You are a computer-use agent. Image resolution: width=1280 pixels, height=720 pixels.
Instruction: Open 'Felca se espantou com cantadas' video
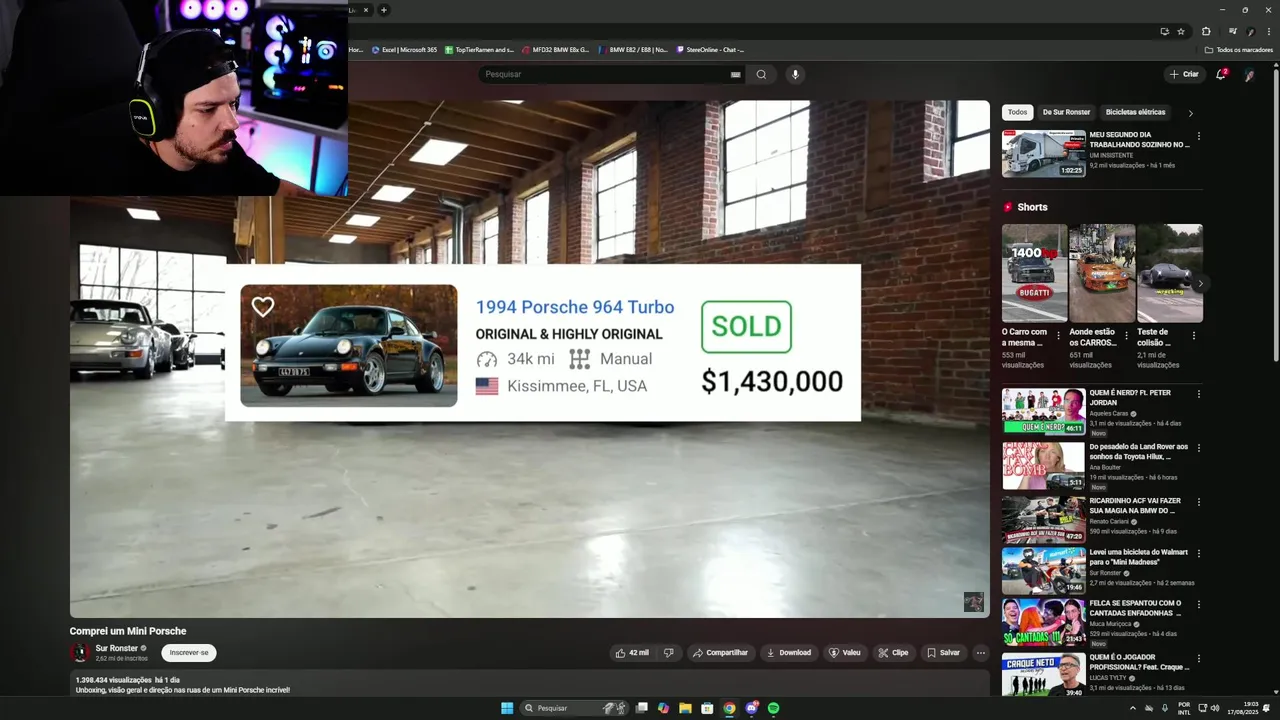[x=1043, y=622]
